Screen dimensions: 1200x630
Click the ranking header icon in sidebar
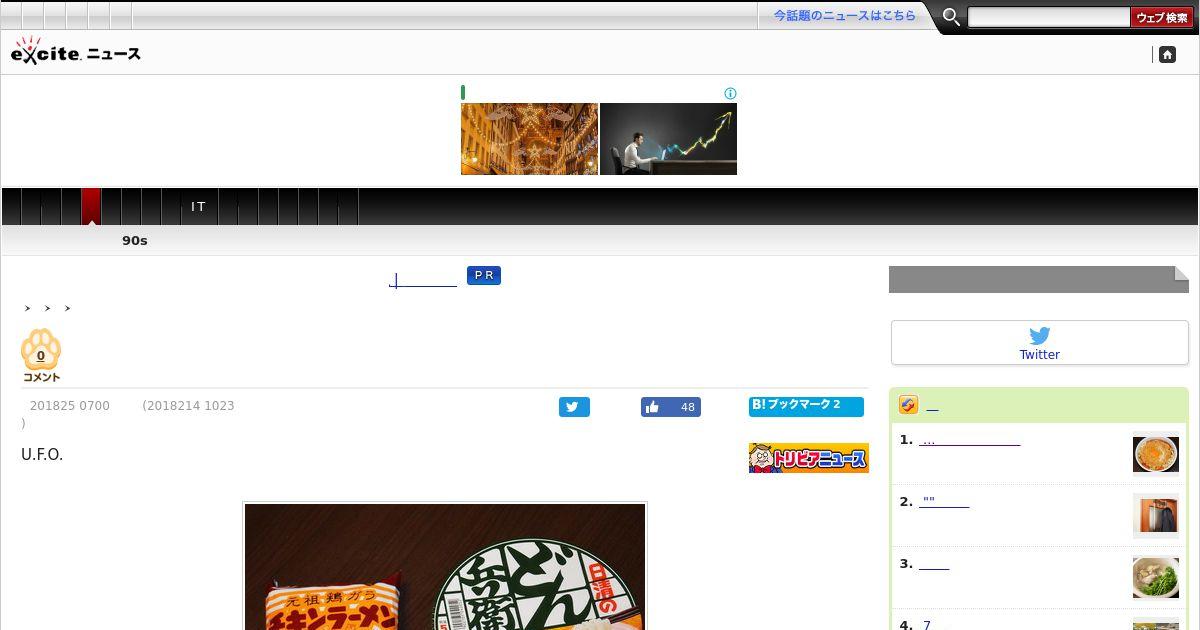tap(908, 405)
